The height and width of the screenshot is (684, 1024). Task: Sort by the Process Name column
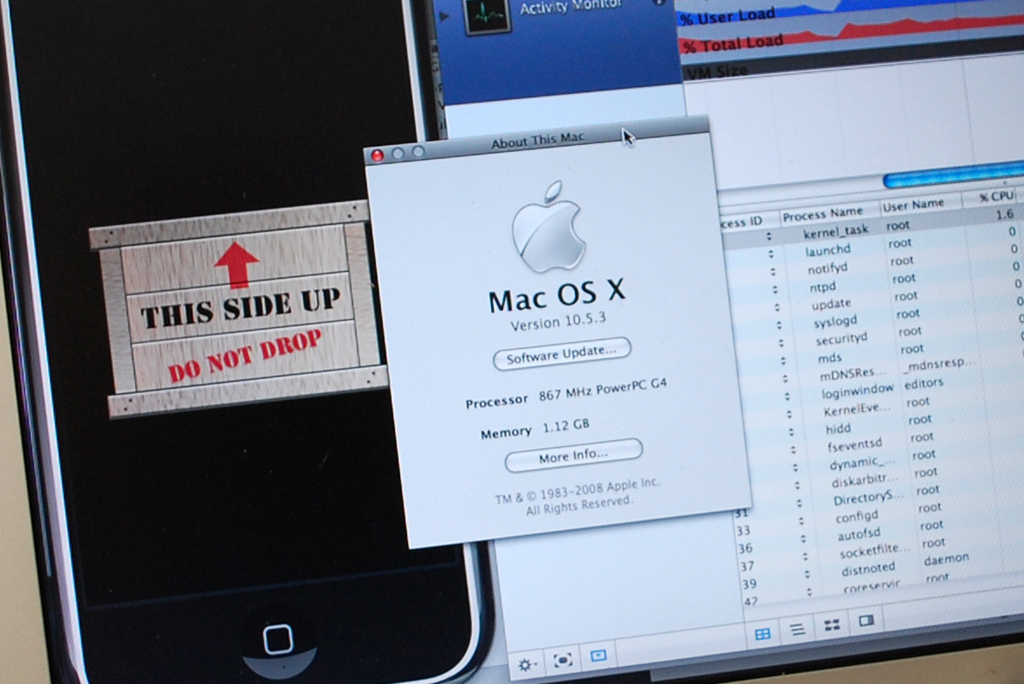823,214
